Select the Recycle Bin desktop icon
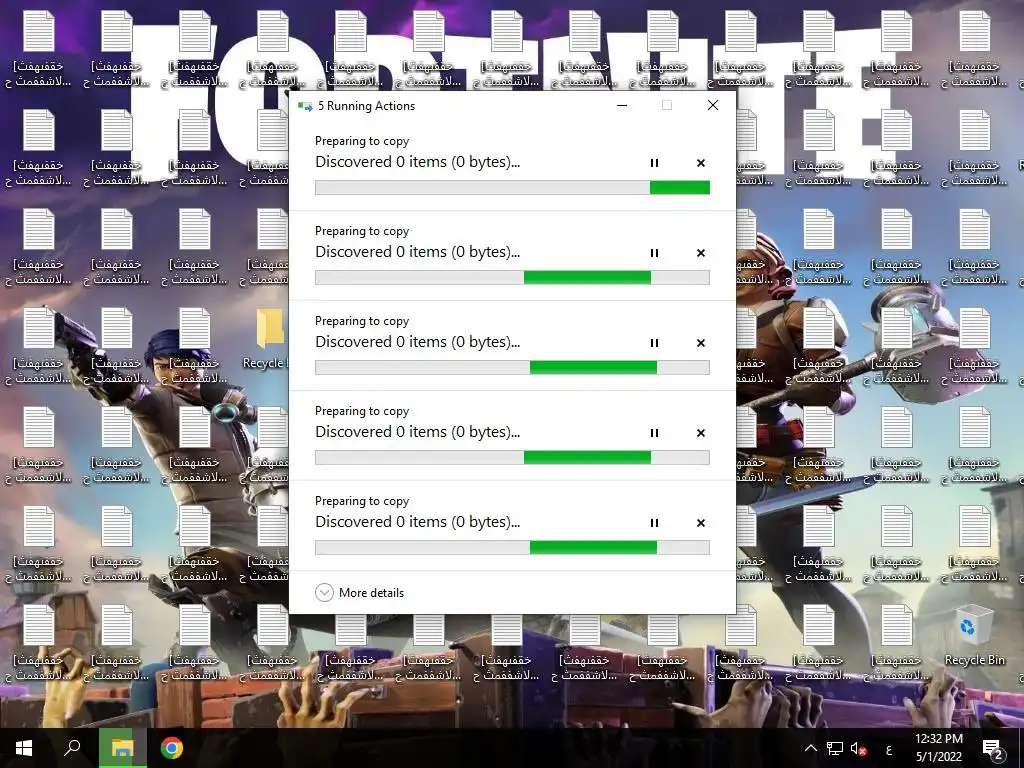The image size is (1024, 768). [x=974, y=635]
